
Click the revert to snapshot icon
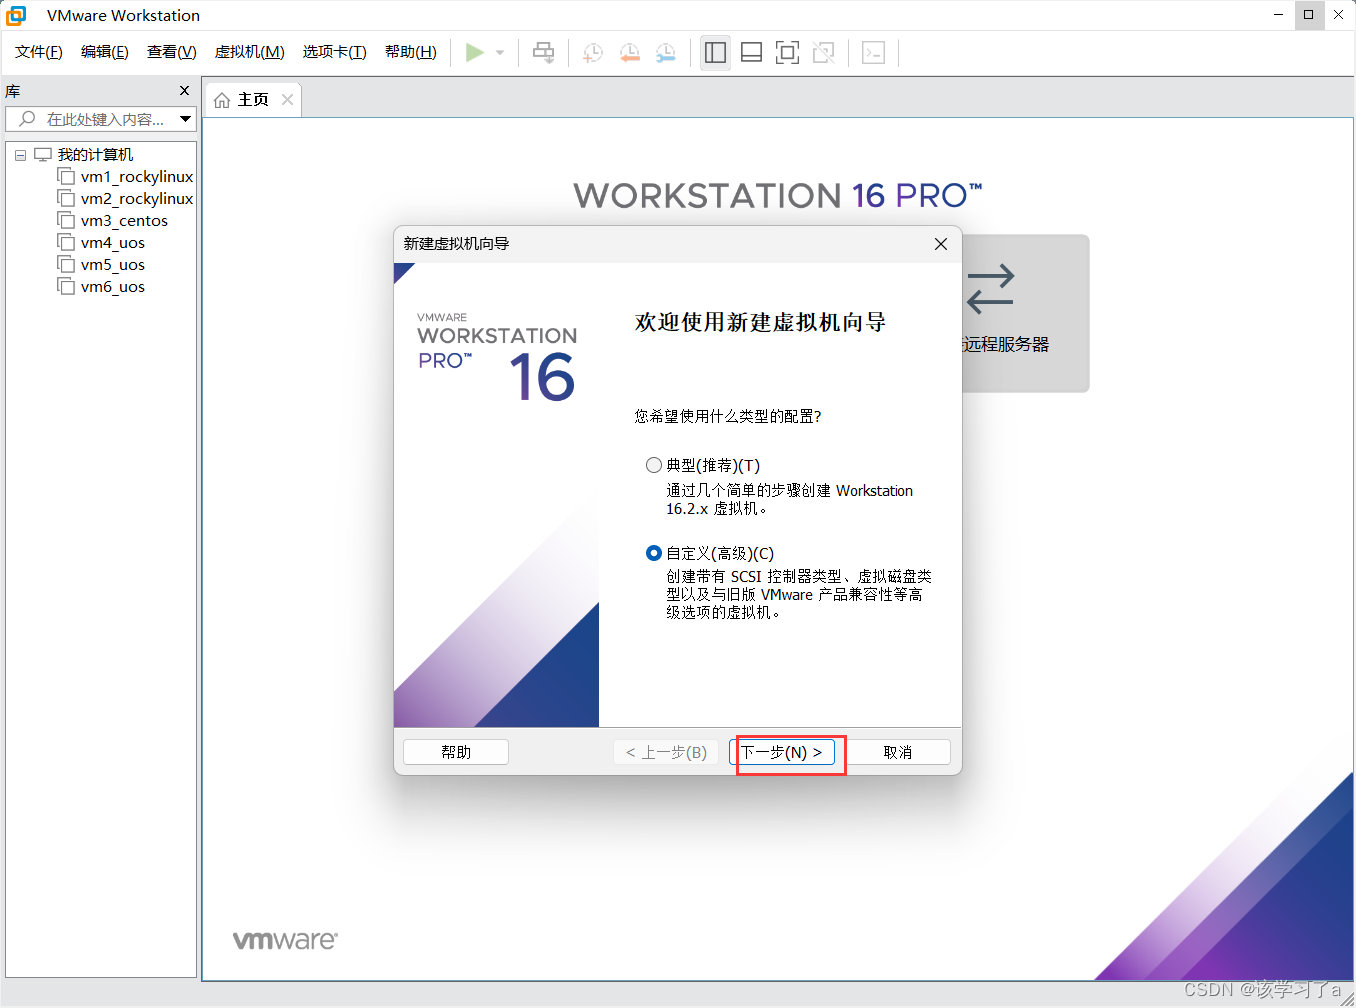[629, 52]
